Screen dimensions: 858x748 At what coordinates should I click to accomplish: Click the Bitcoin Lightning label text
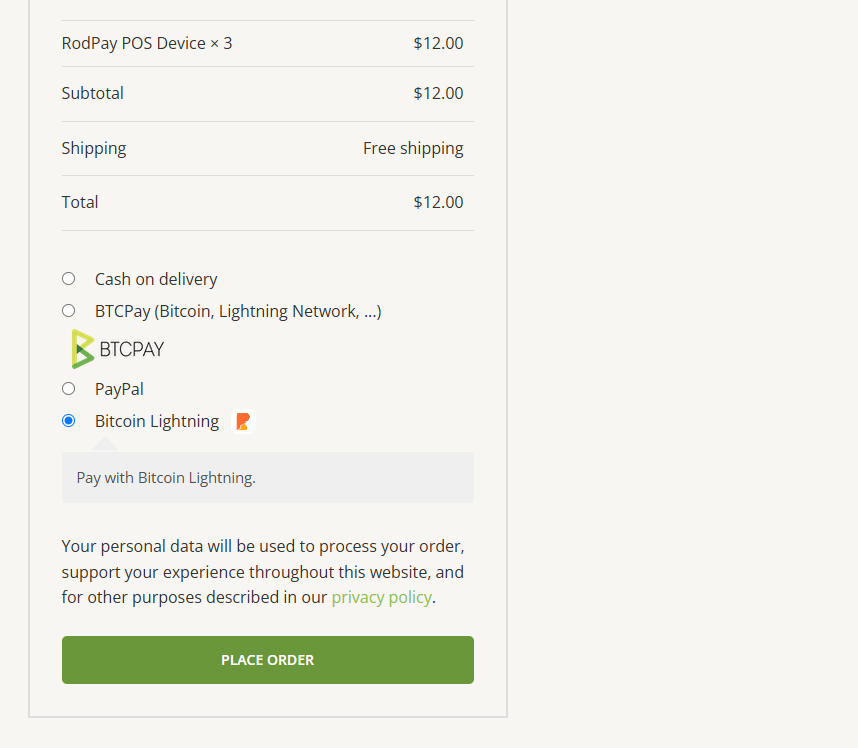point(157,421)
